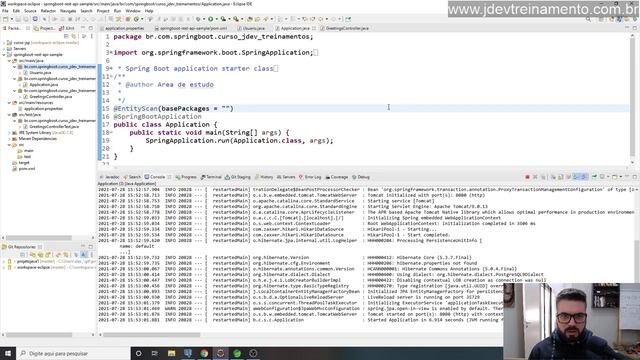Image resolution: width=640 pixels, height=360 pixels.
Task: Expand the Servers project node
Action: 4,49
